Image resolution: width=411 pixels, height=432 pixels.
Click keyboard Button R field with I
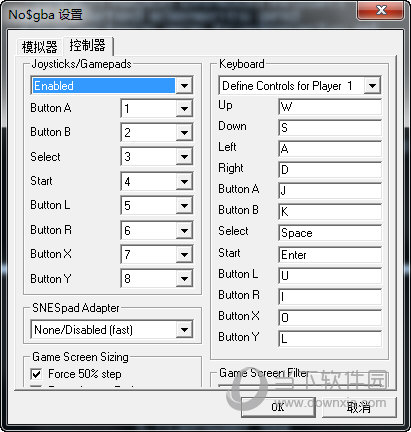(330, 297)
